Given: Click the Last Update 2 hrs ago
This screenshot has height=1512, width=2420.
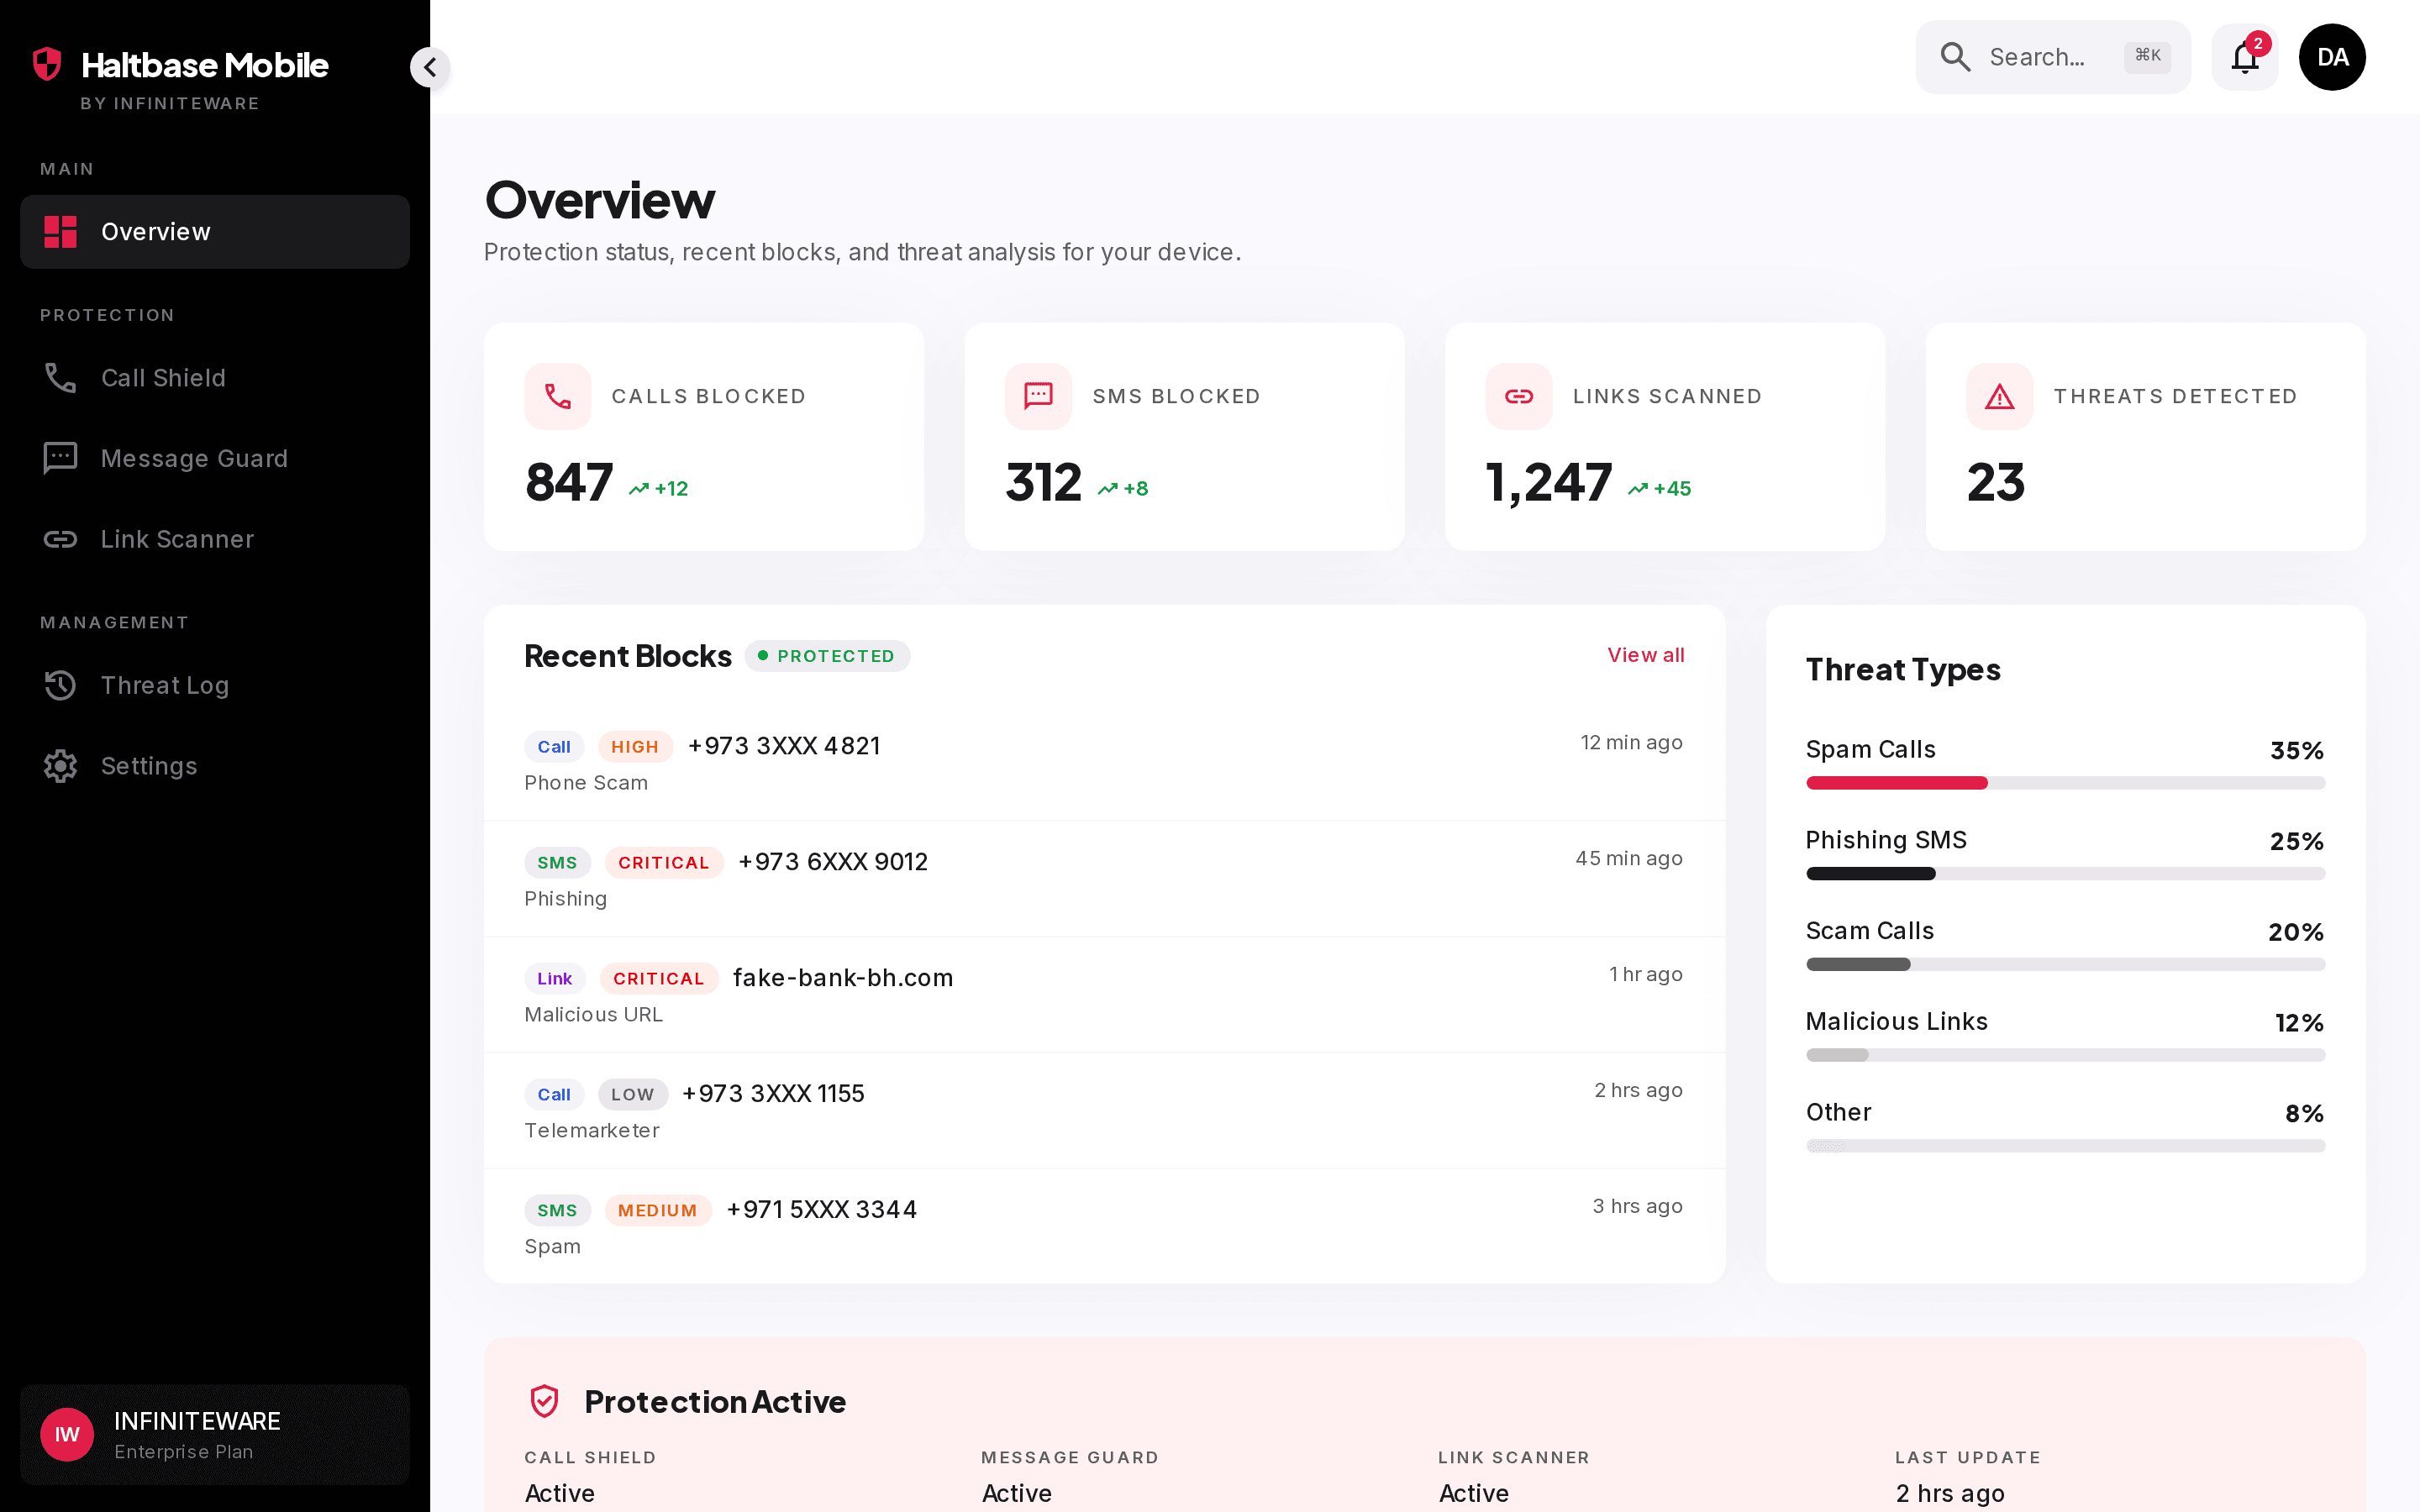Looking at the screenshot, I should [x=1950, y=1493].
